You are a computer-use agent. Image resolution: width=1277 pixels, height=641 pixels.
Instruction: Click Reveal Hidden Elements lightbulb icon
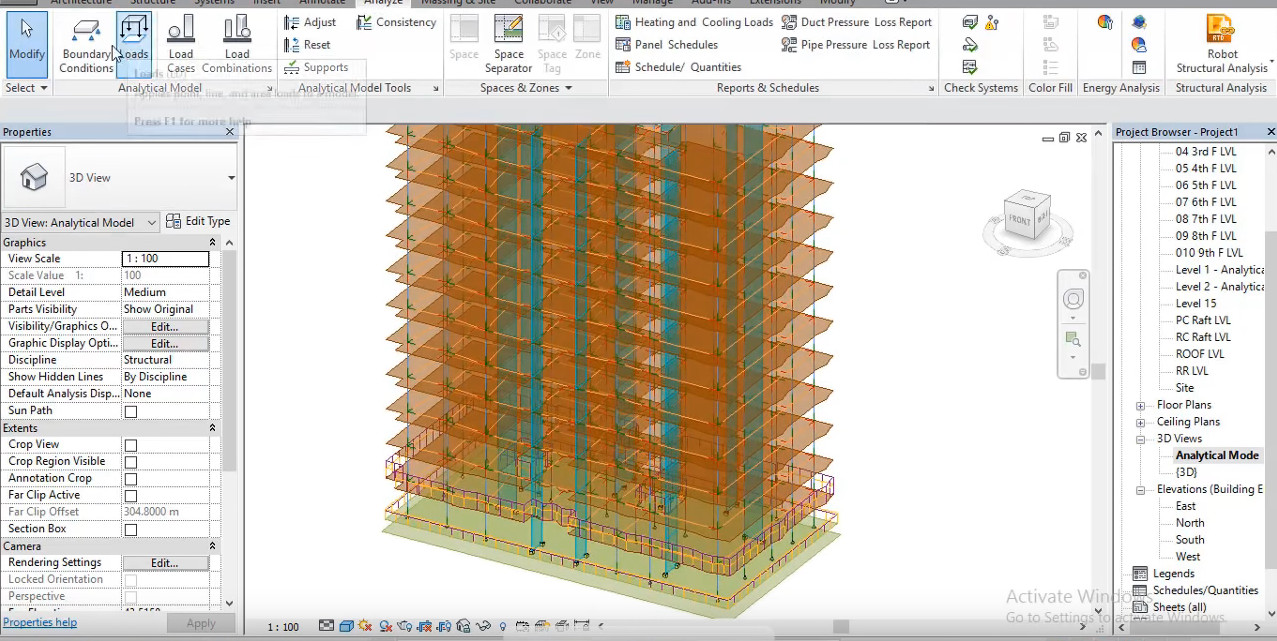[x=503, y=626]
